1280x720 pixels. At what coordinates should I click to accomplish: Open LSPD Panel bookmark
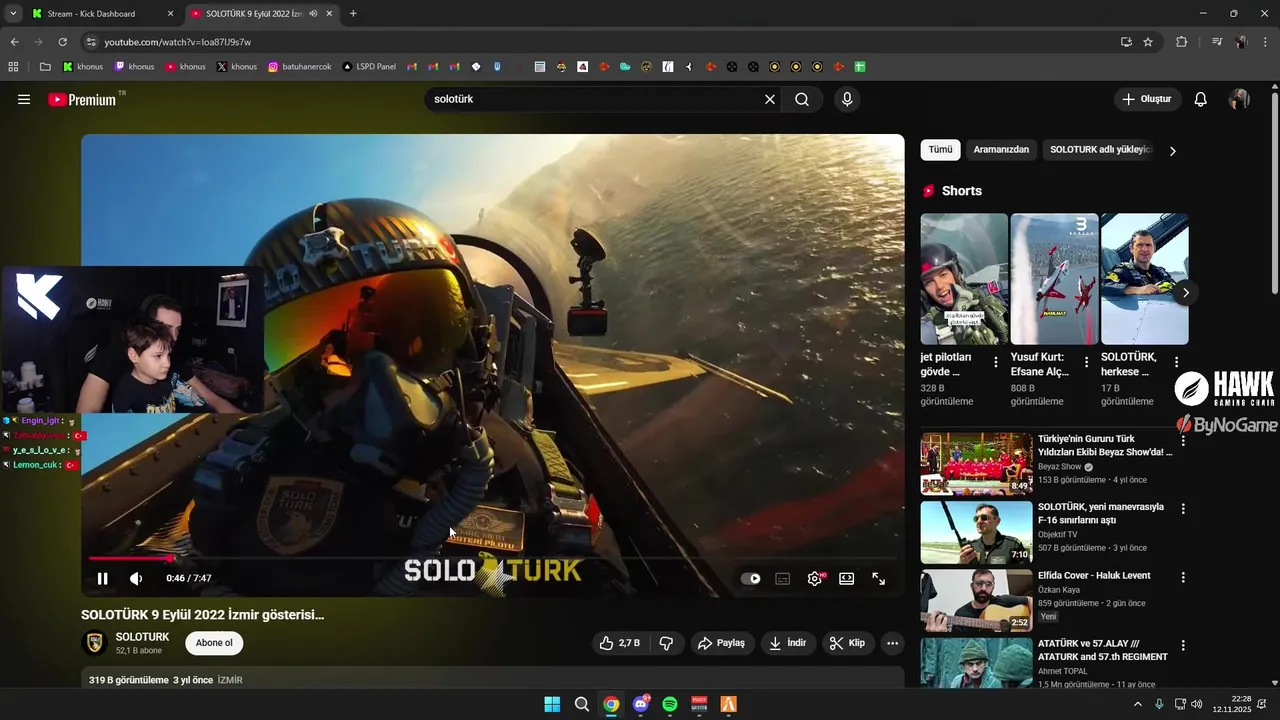click(x=368, y=67)
